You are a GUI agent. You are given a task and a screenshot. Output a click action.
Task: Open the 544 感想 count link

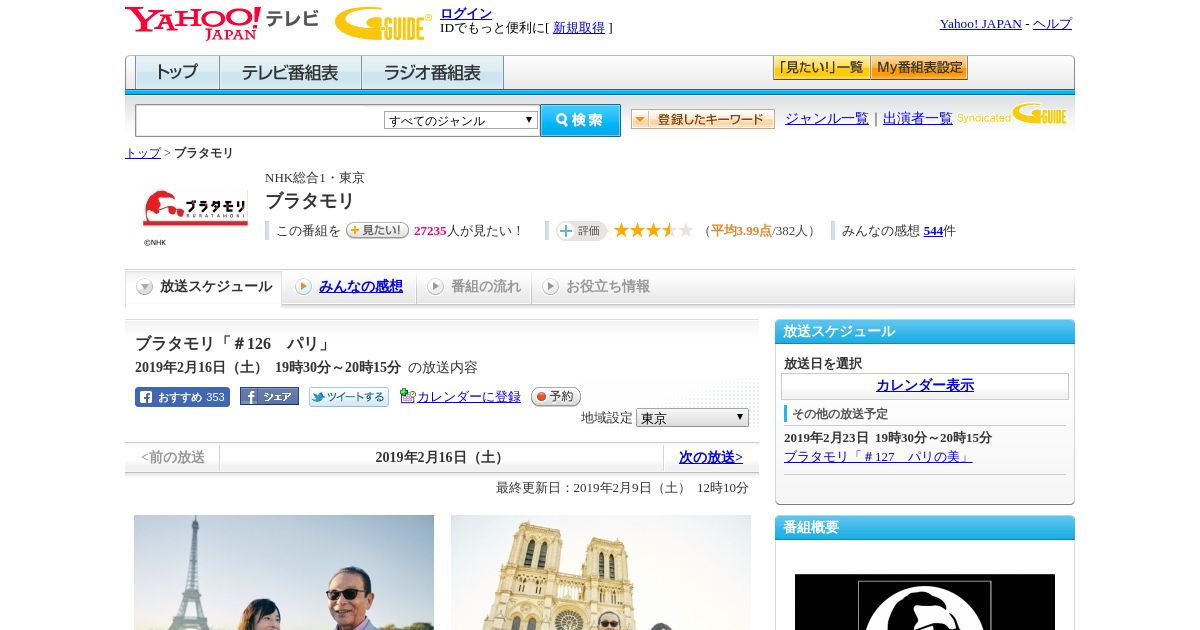933,231
